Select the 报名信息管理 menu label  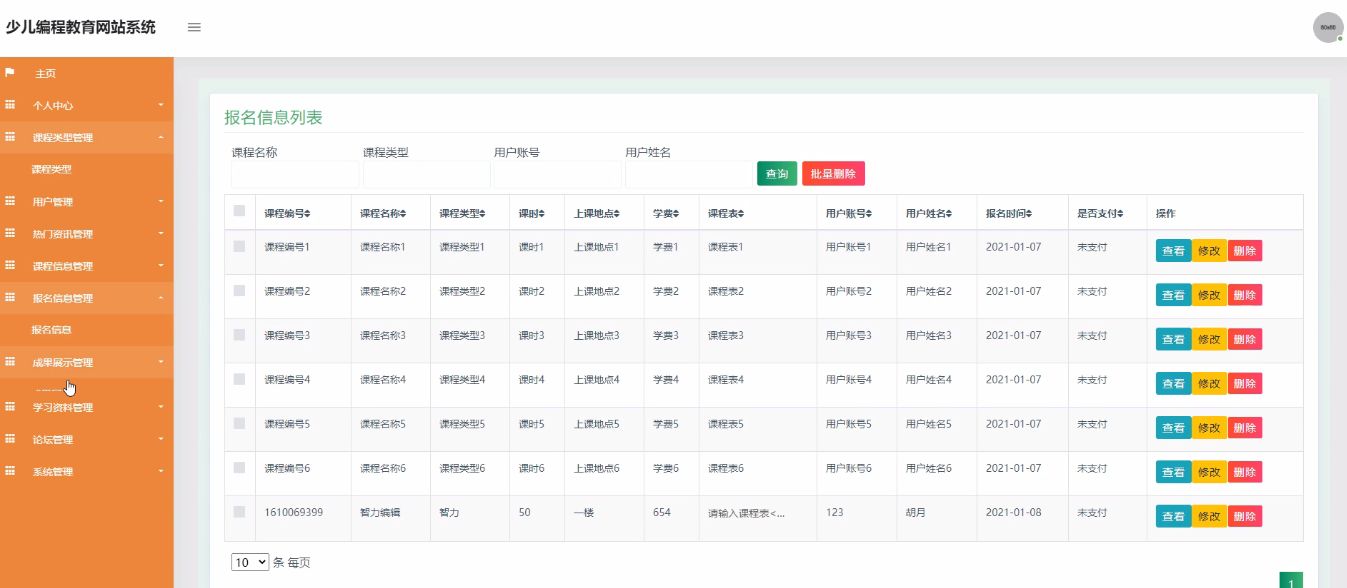[x=62, y=298]
